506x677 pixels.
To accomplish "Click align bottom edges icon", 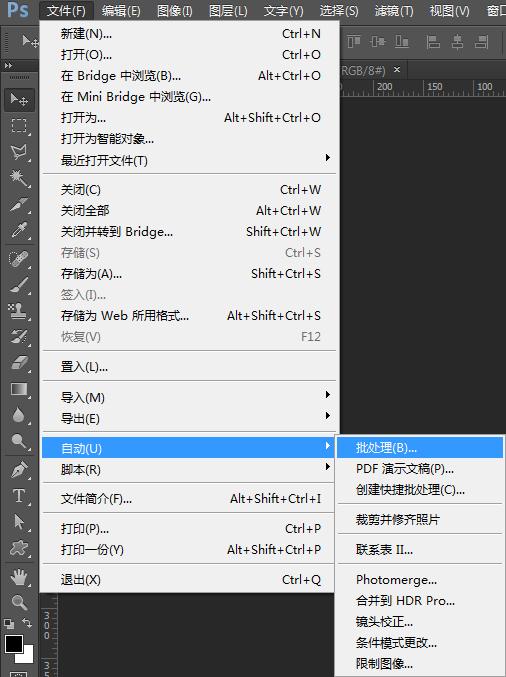I will 402,42.
